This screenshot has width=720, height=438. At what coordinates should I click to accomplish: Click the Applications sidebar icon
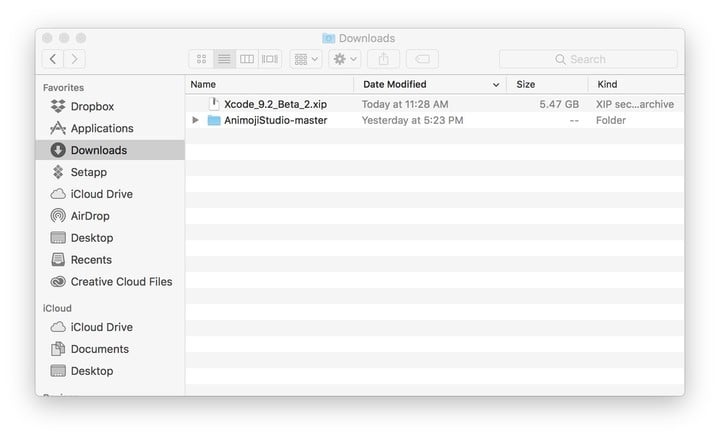(58, 128)
